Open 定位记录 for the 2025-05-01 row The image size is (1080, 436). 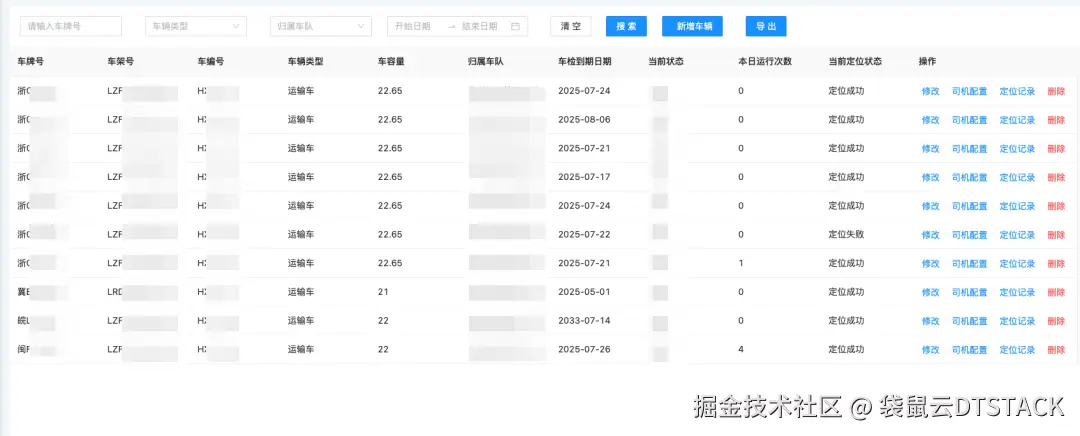point(1017,292)
